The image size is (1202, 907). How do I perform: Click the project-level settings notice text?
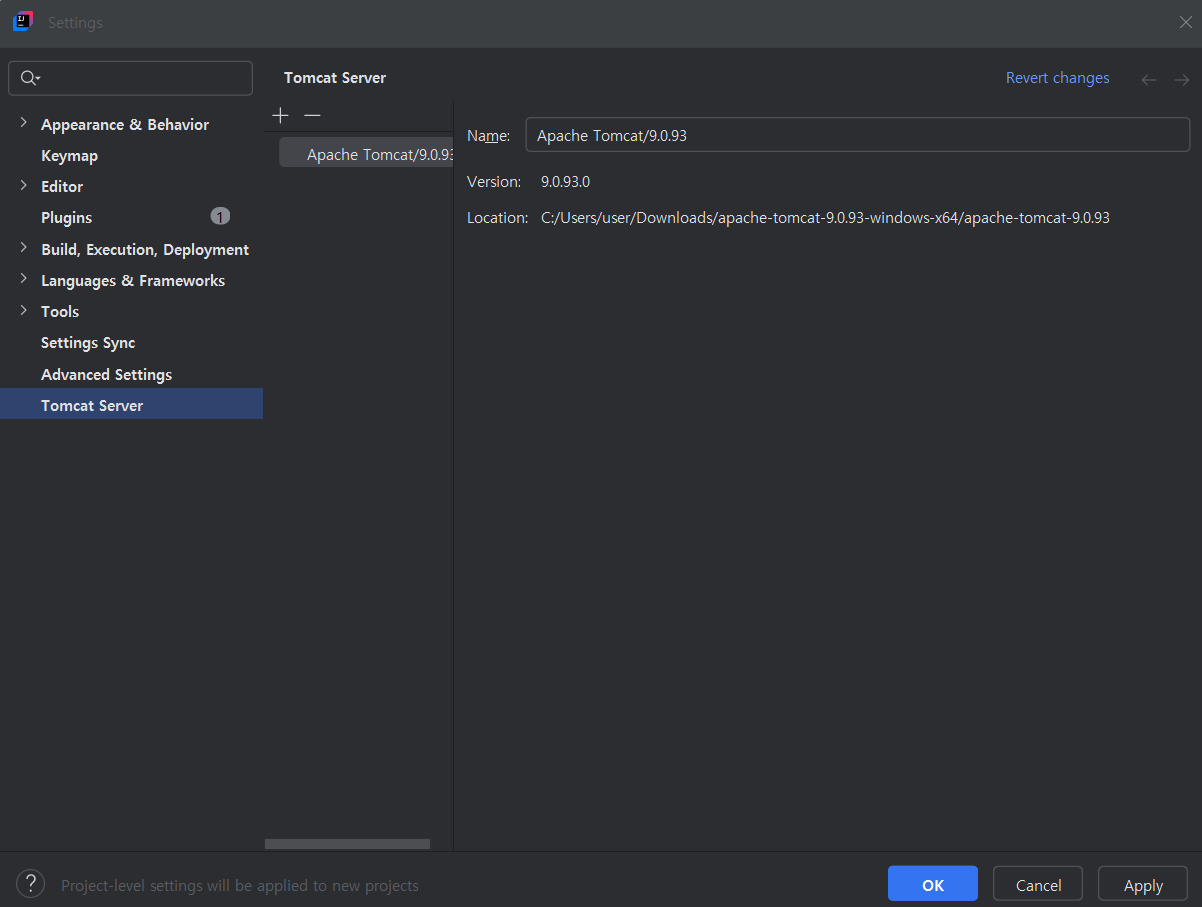240,885
